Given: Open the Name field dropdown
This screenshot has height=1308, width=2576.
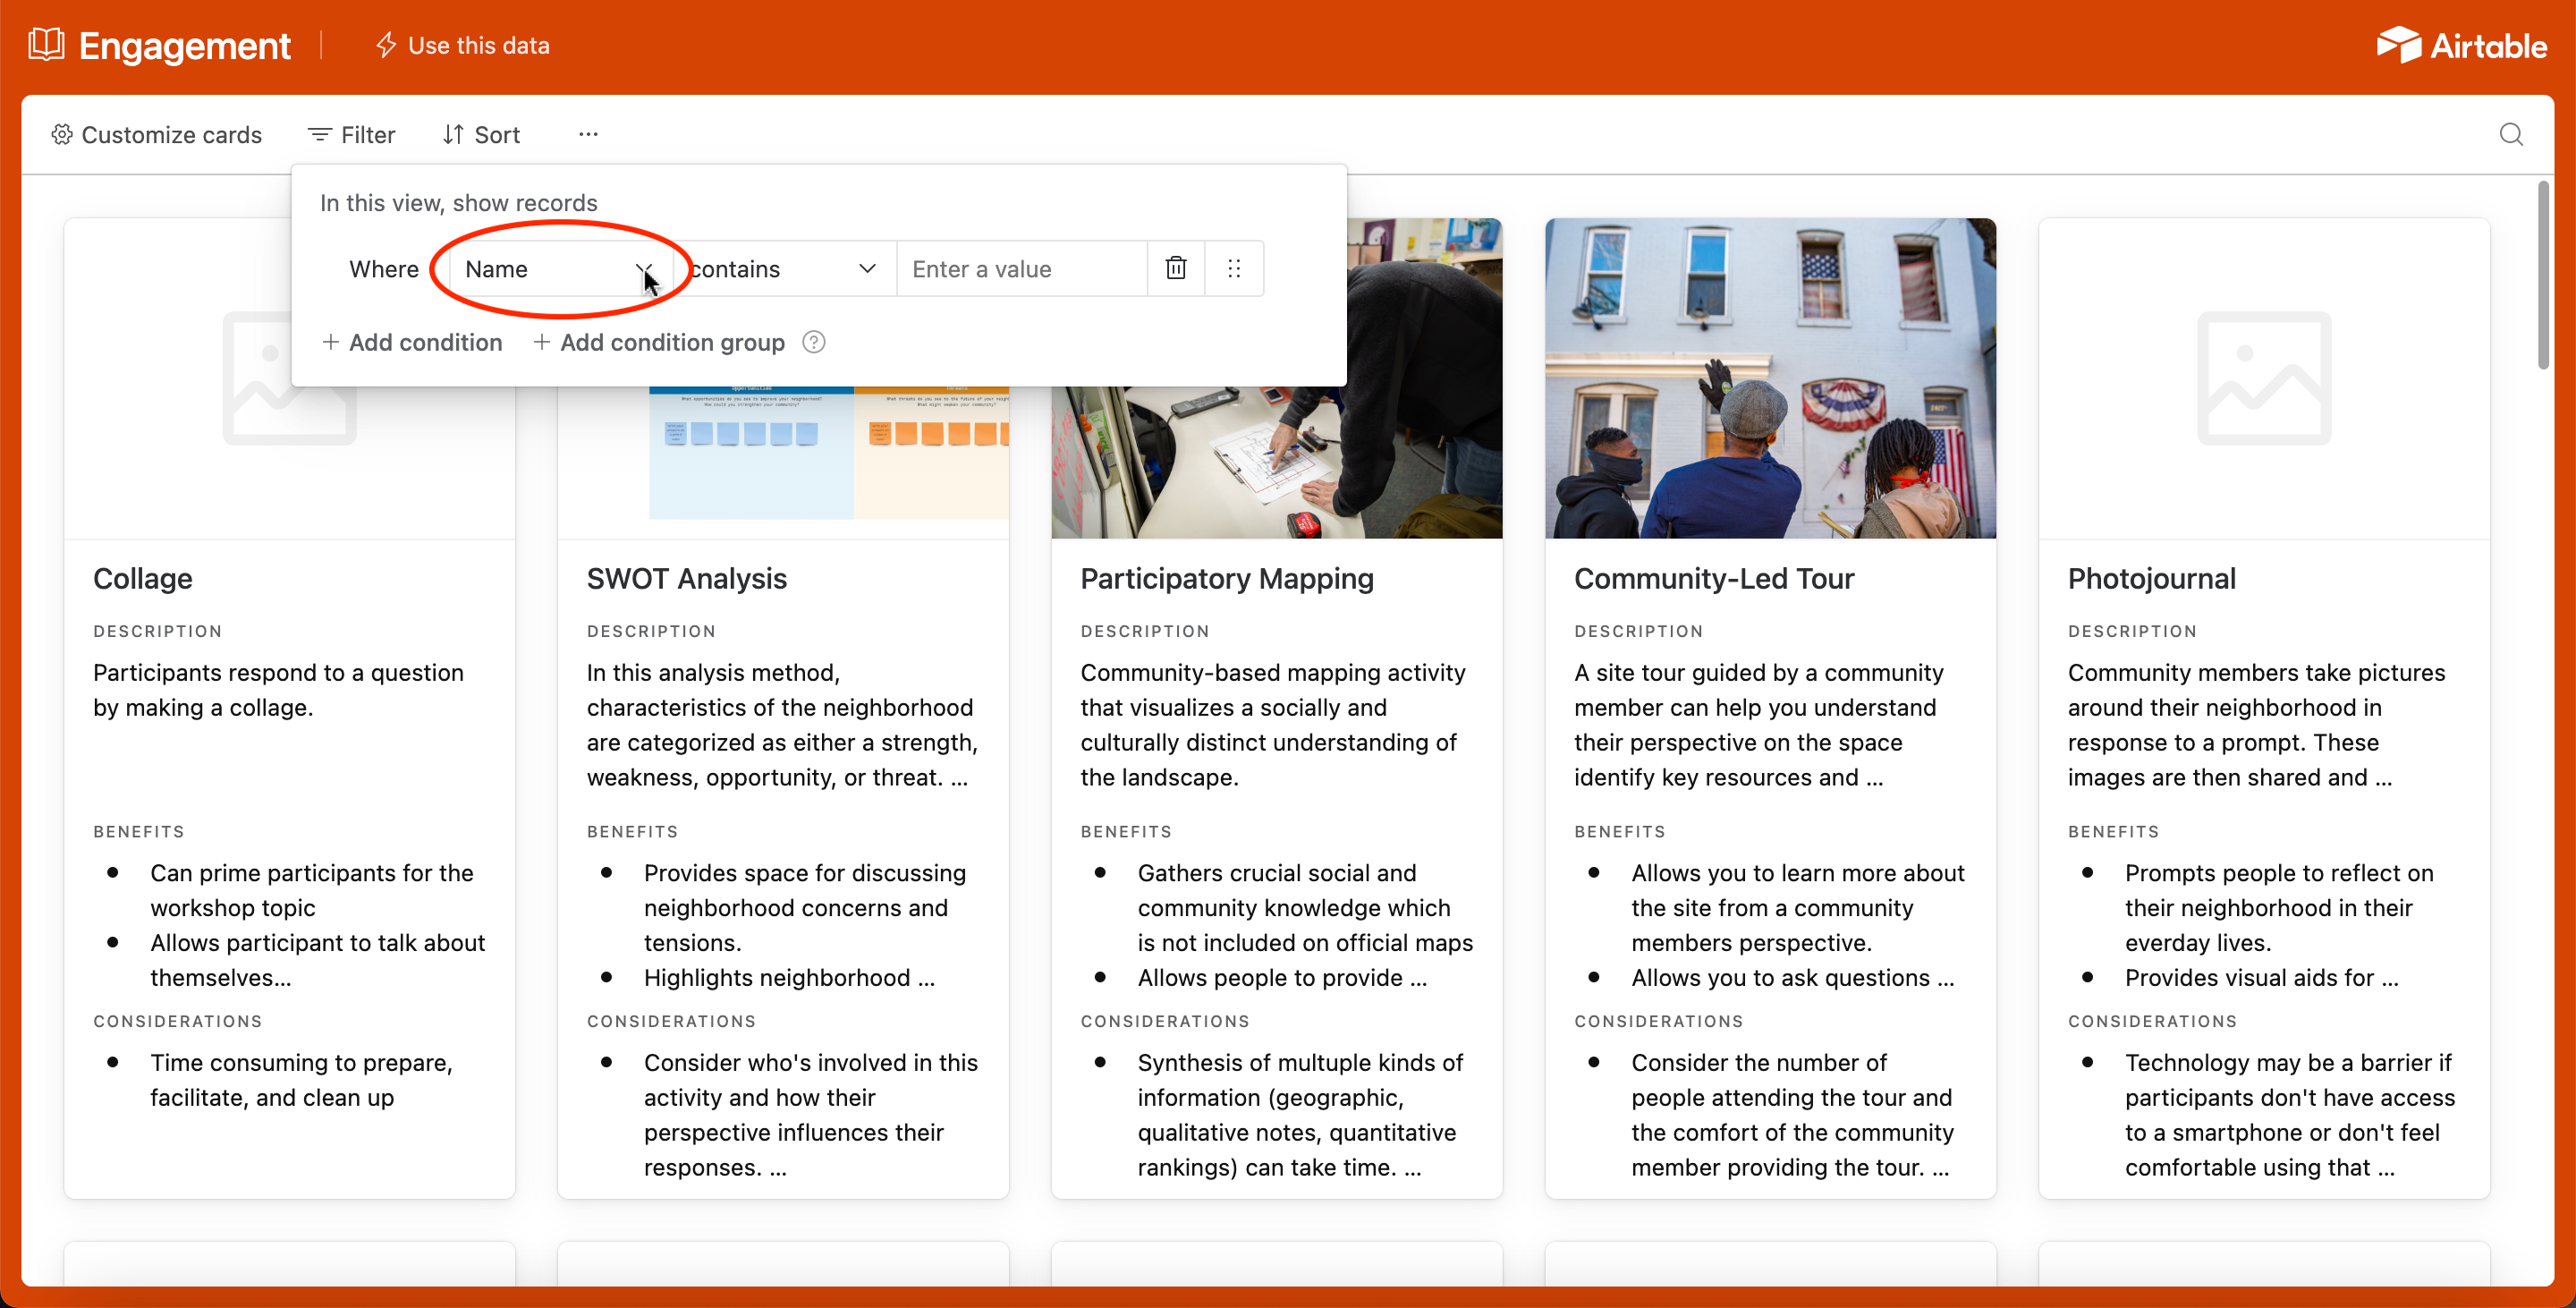Looking at the screenshot, I should pyautogui.click(x=556, y=269).
